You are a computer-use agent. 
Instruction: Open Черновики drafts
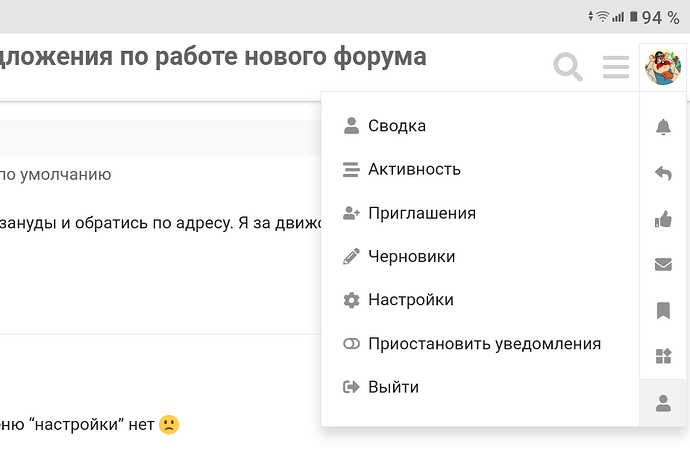[x=480, y=256]
